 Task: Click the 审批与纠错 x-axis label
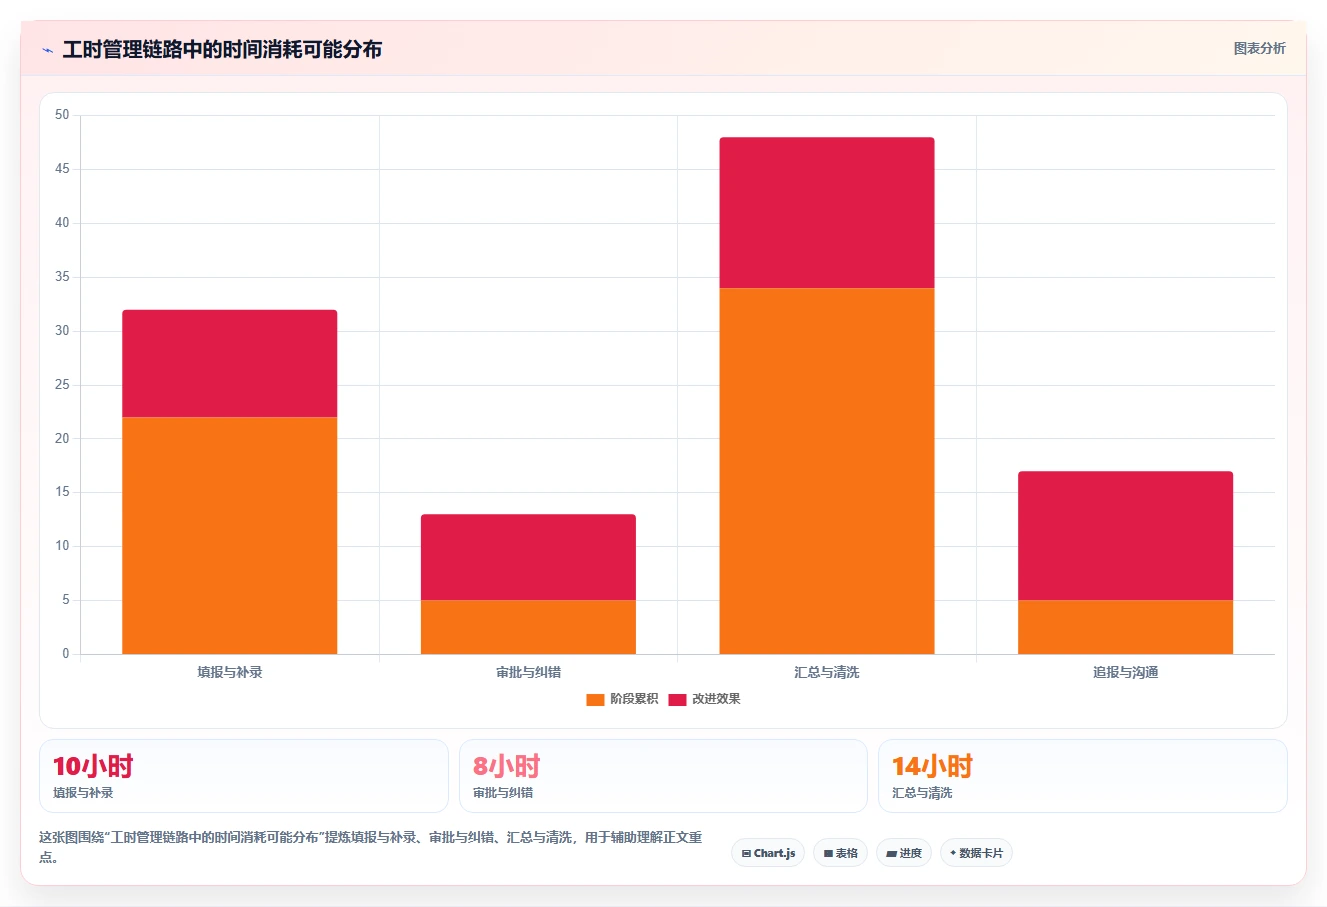(x=528, y=672)
